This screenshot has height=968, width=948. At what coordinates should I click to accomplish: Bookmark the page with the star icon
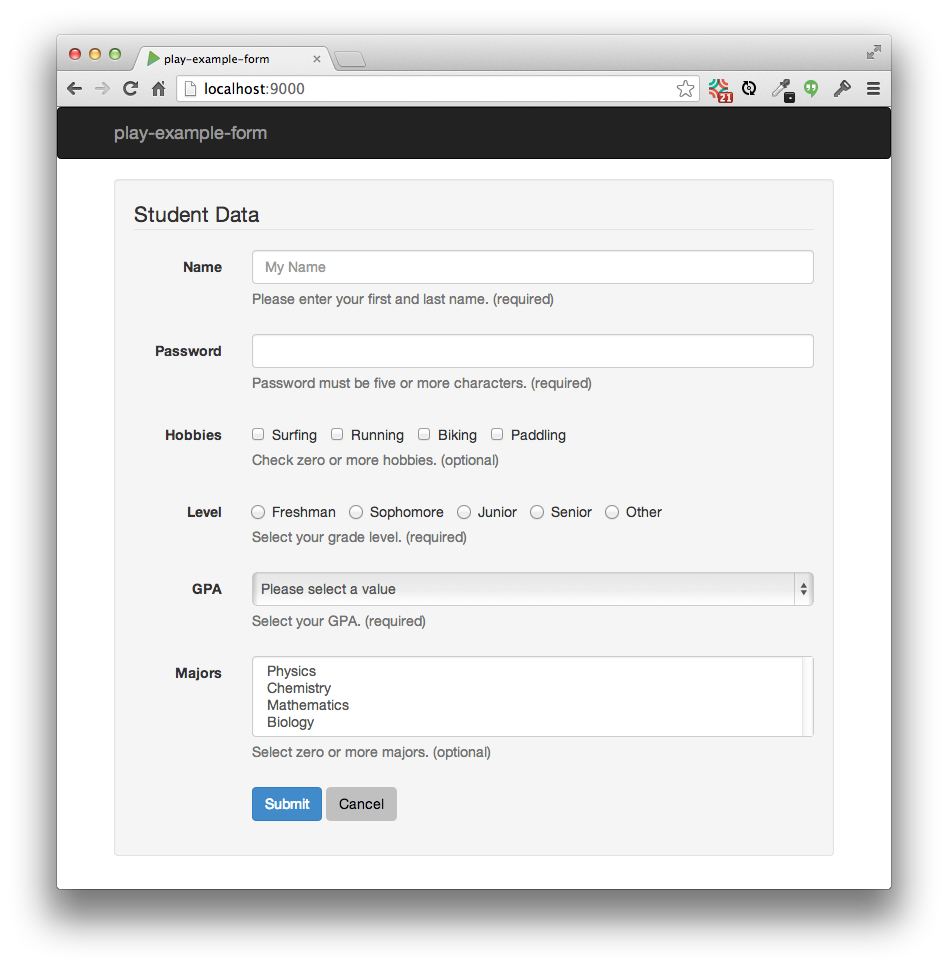pyautogui.click(x=685, y=89)
